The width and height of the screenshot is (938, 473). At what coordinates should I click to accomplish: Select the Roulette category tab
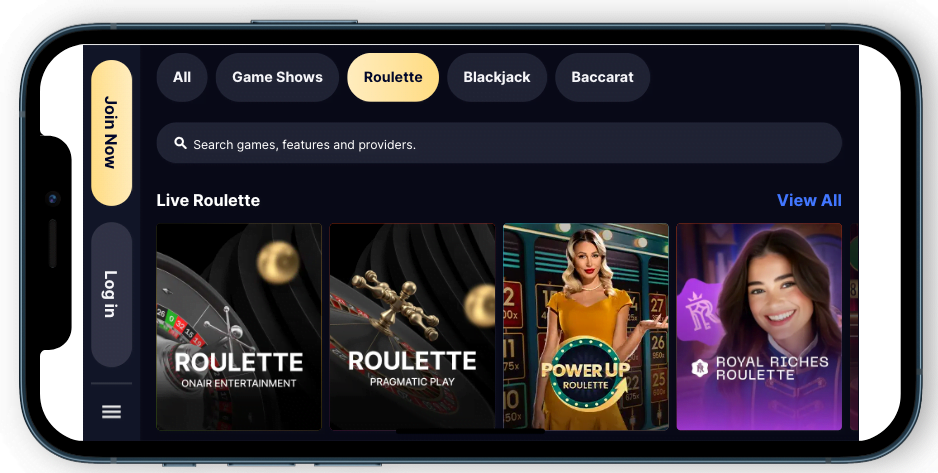[393, 77]
